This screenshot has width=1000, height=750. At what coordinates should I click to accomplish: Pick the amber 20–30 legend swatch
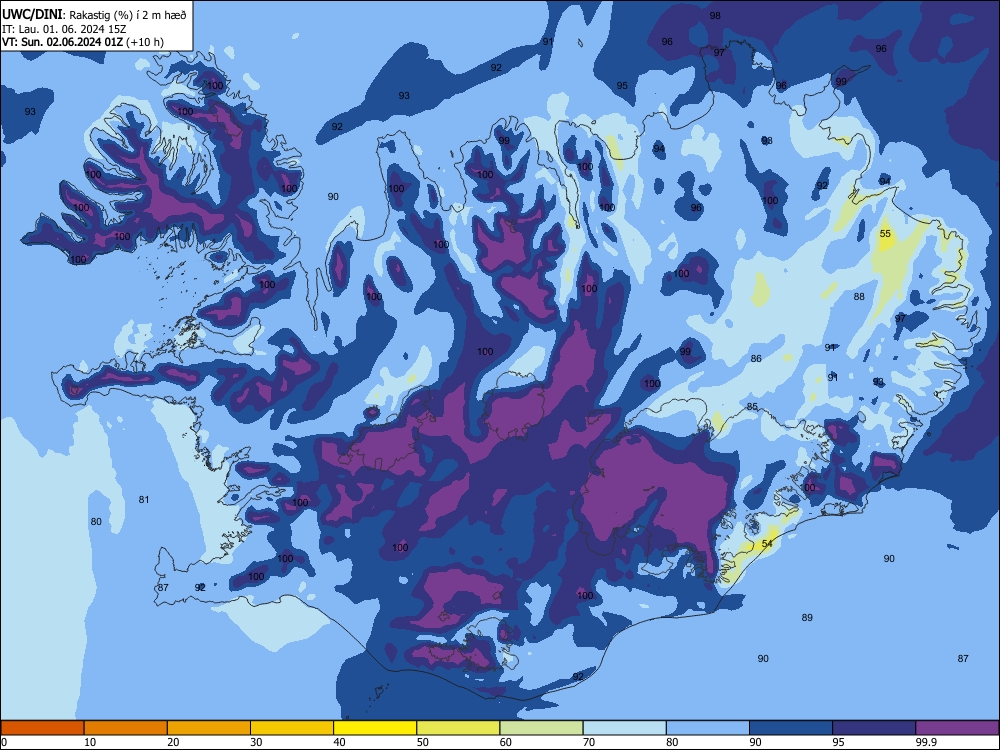point(209,728)
